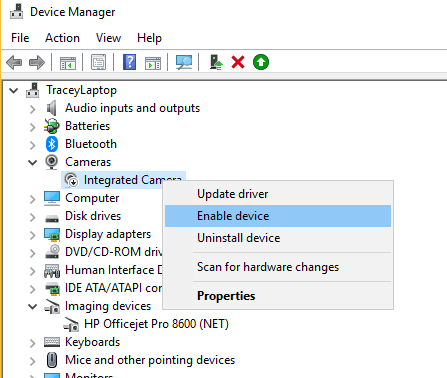Viewport: 447px width, 378px height.
Task: Open the Properties toolbar icon
Action: [x=99, y=62]
